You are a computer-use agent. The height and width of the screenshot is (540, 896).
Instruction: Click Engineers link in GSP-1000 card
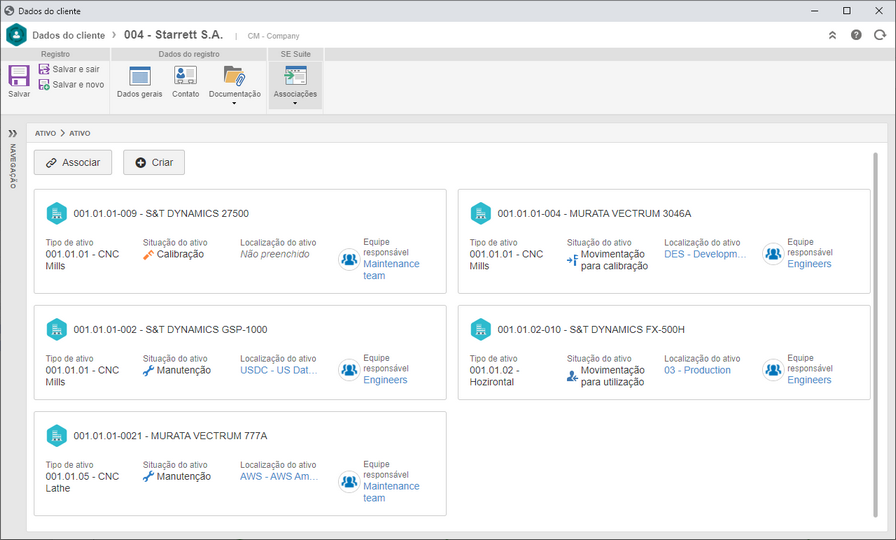pos(385,380)
